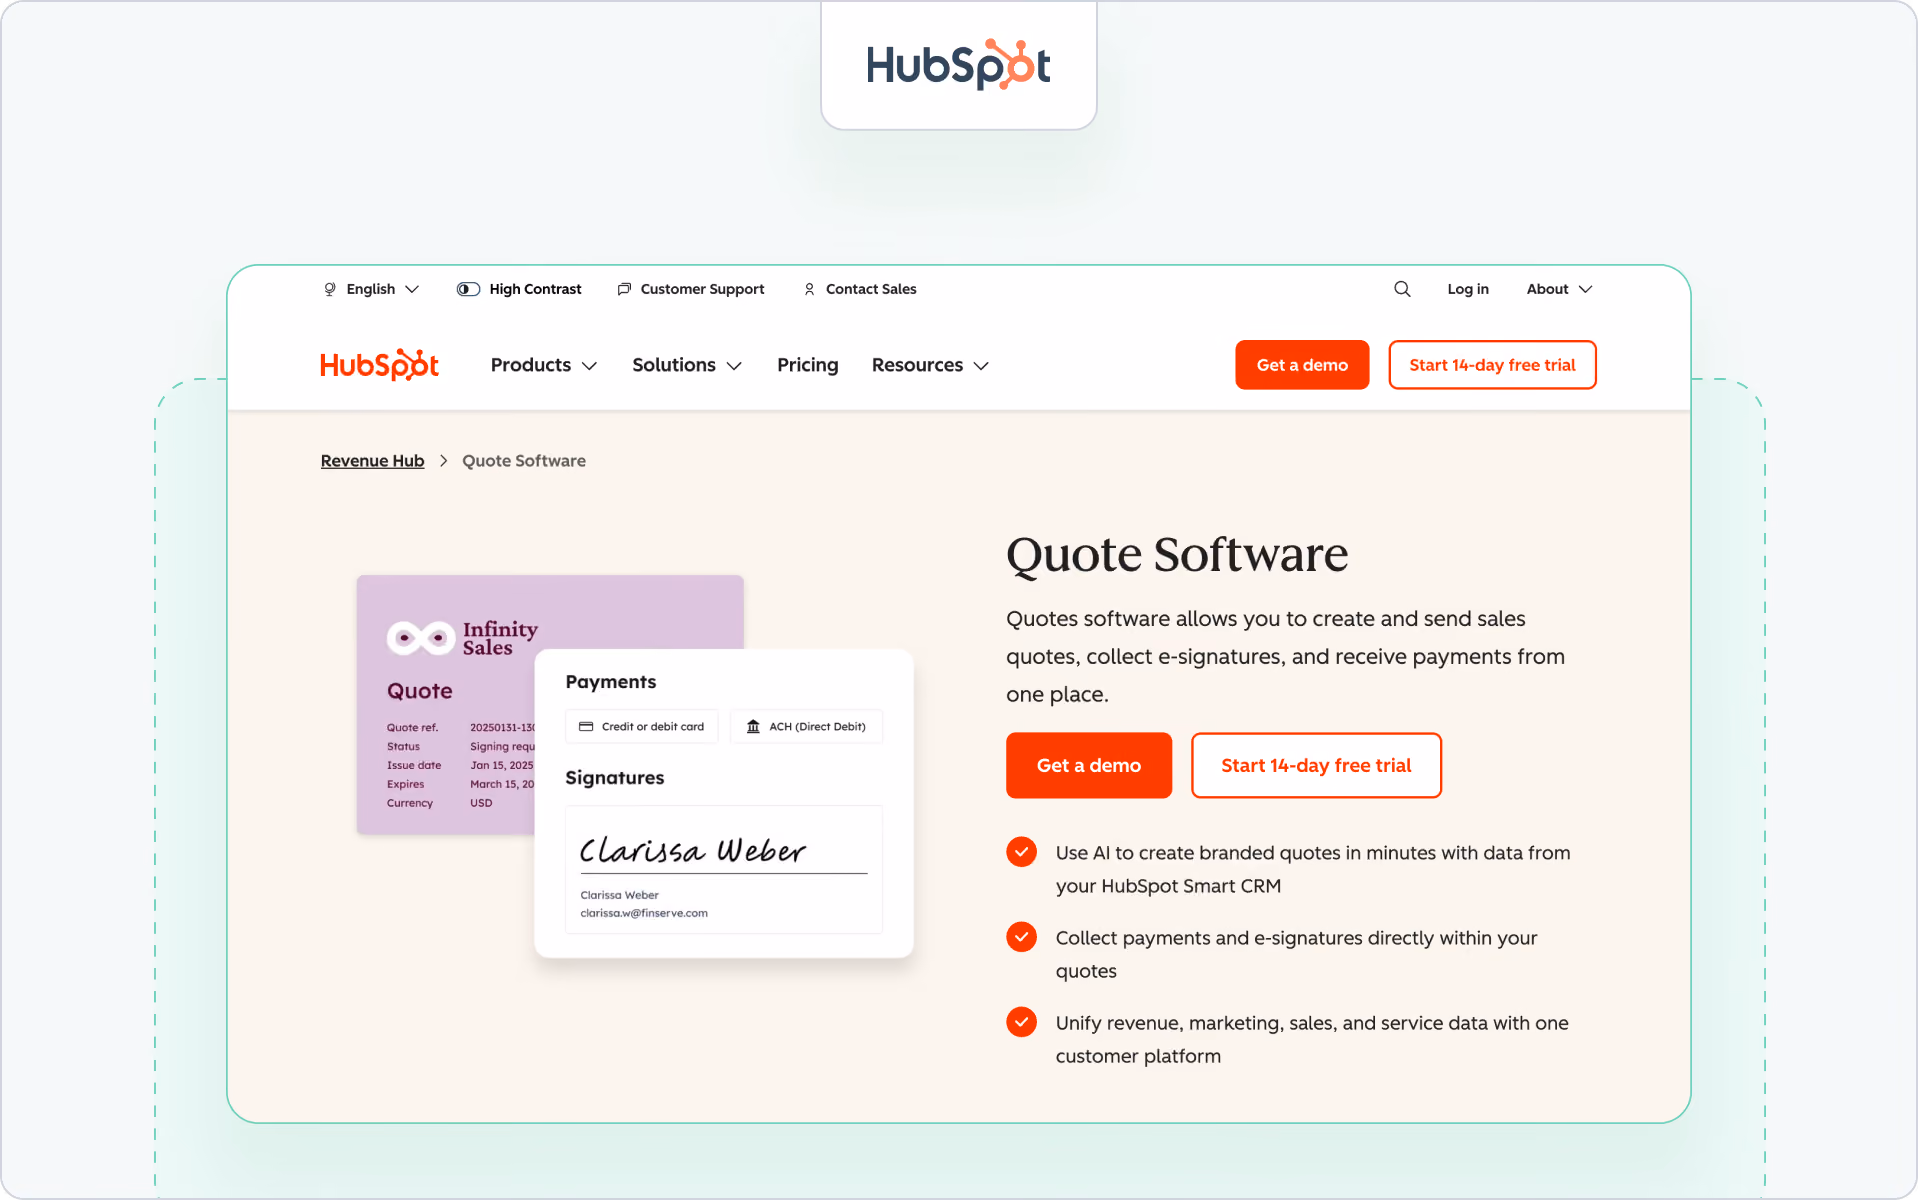Click the Clarissa Weber handwritten signature

692,850
